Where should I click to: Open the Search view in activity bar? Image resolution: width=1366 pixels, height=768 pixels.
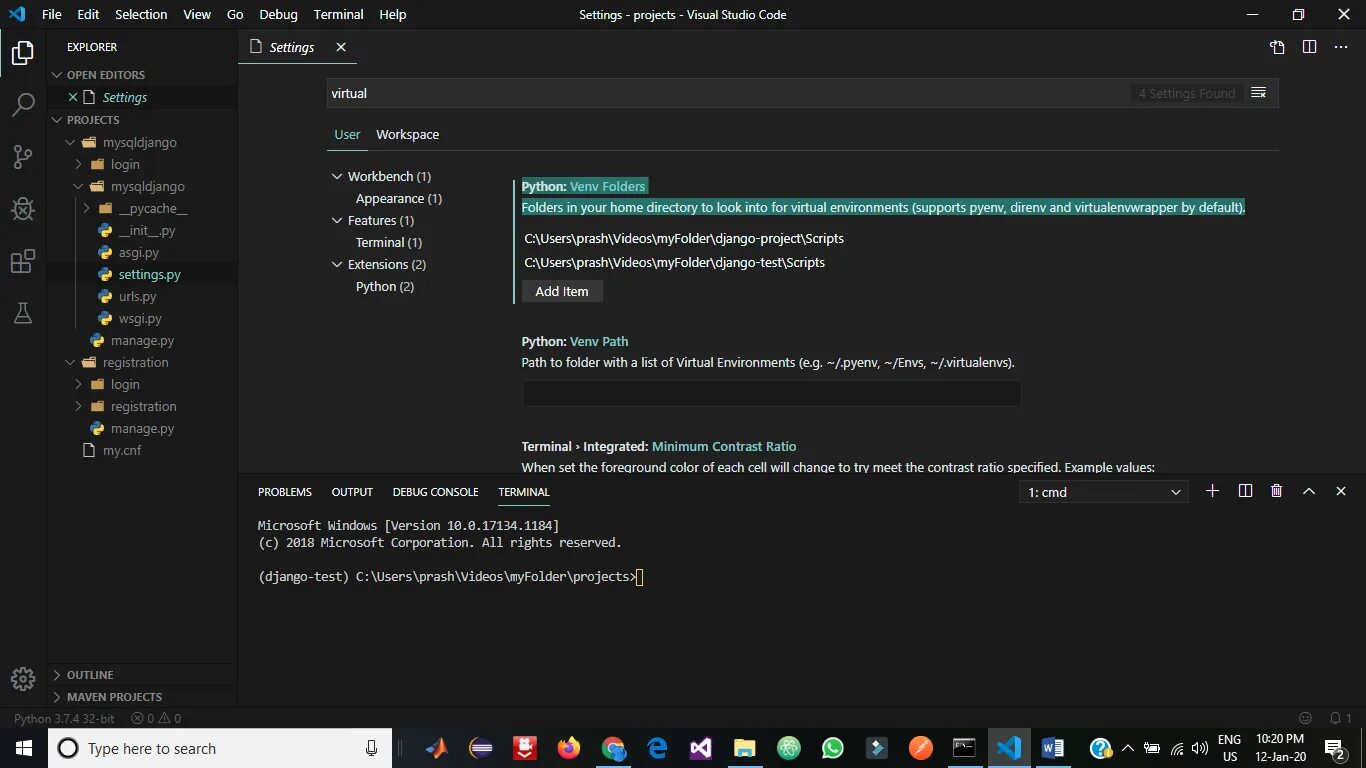tap(22, 104)
